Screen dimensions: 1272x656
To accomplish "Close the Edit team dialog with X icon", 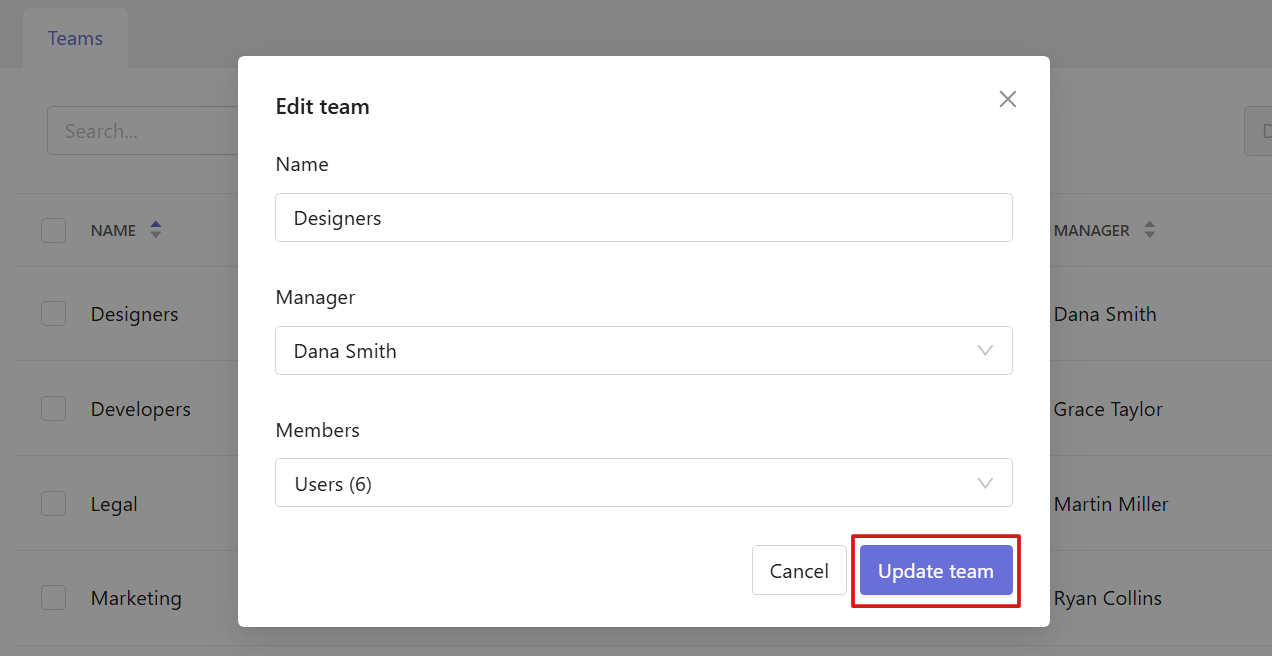I will pos(1008,99).
